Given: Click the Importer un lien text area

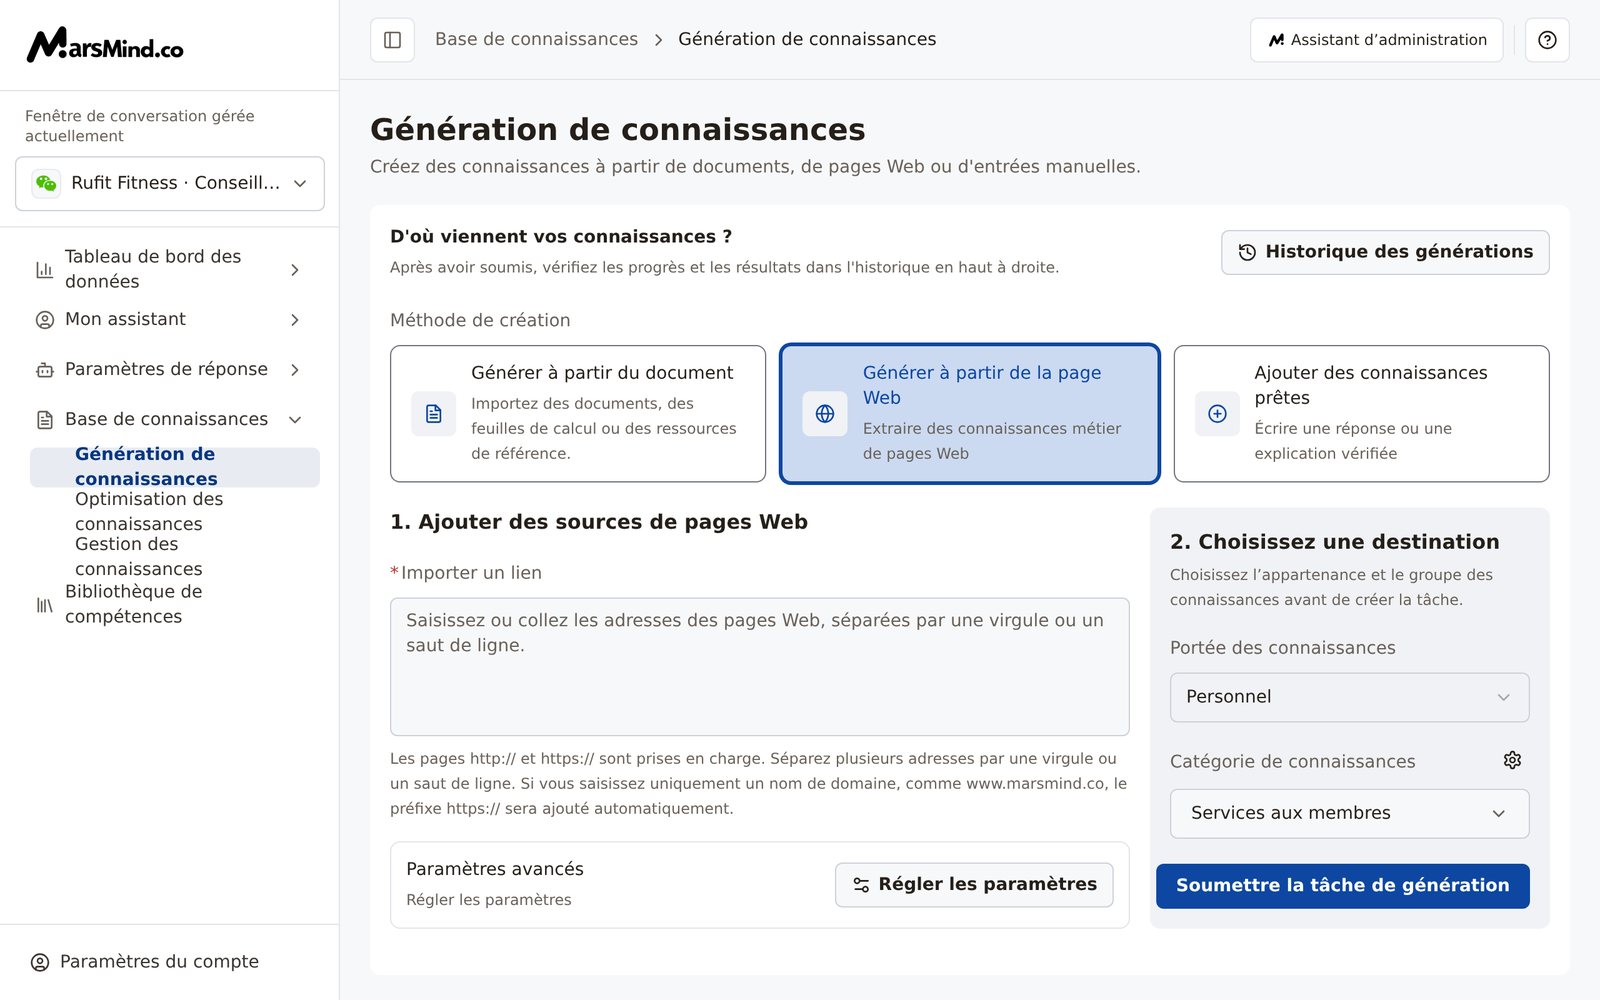Looking at the screenshot, I should pyautogui.click(x=760, y=667).
